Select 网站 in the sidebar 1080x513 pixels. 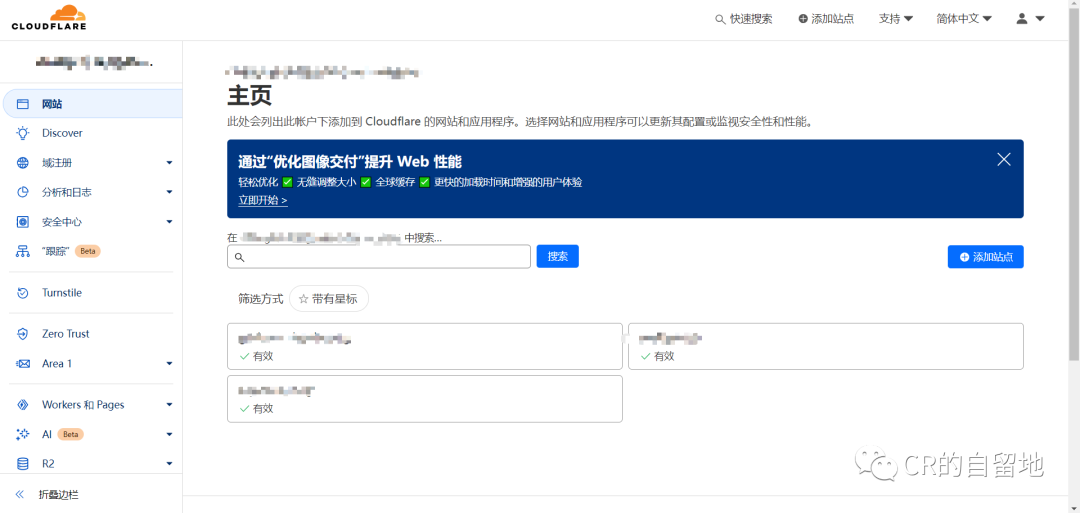pyautogui.click(x=52, y=104)
